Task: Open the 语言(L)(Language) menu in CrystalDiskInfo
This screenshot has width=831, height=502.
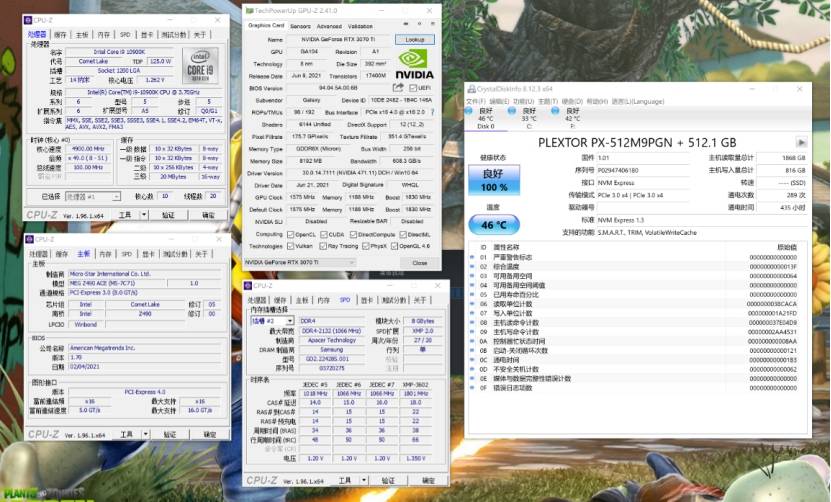Action: click(638, 101)
